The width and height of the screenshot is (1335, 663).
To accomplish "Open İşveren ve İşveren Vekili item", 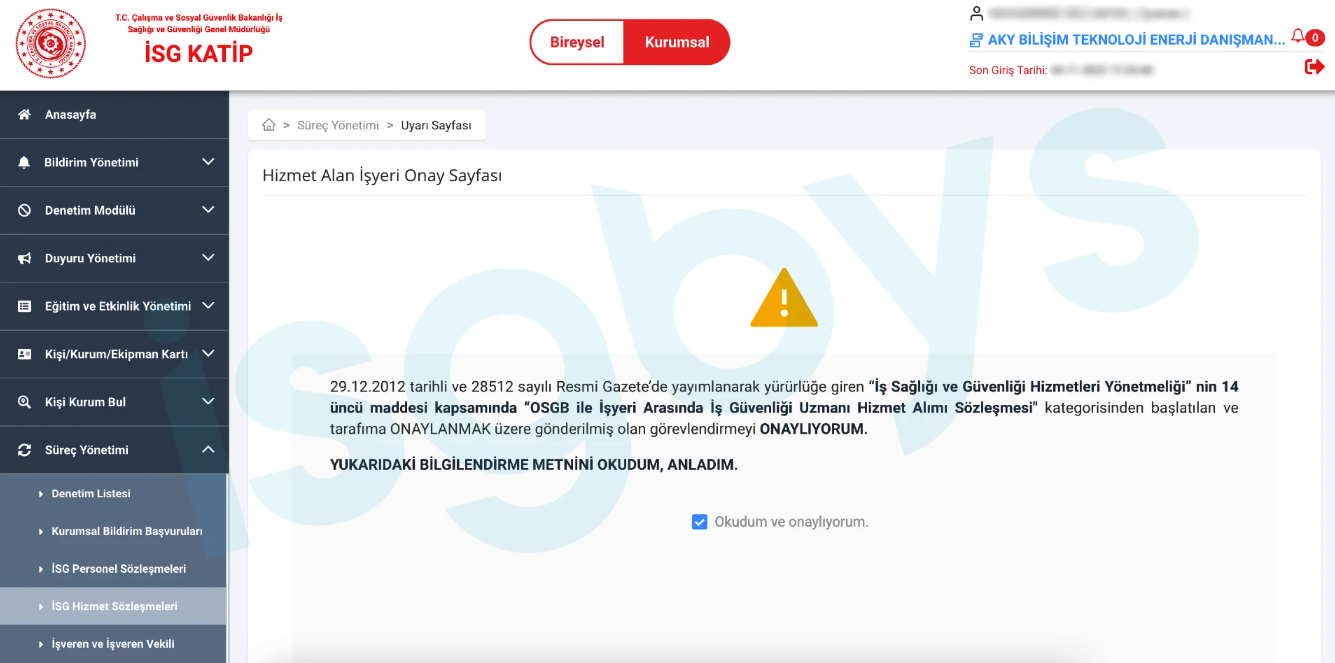I will (114, 644).
